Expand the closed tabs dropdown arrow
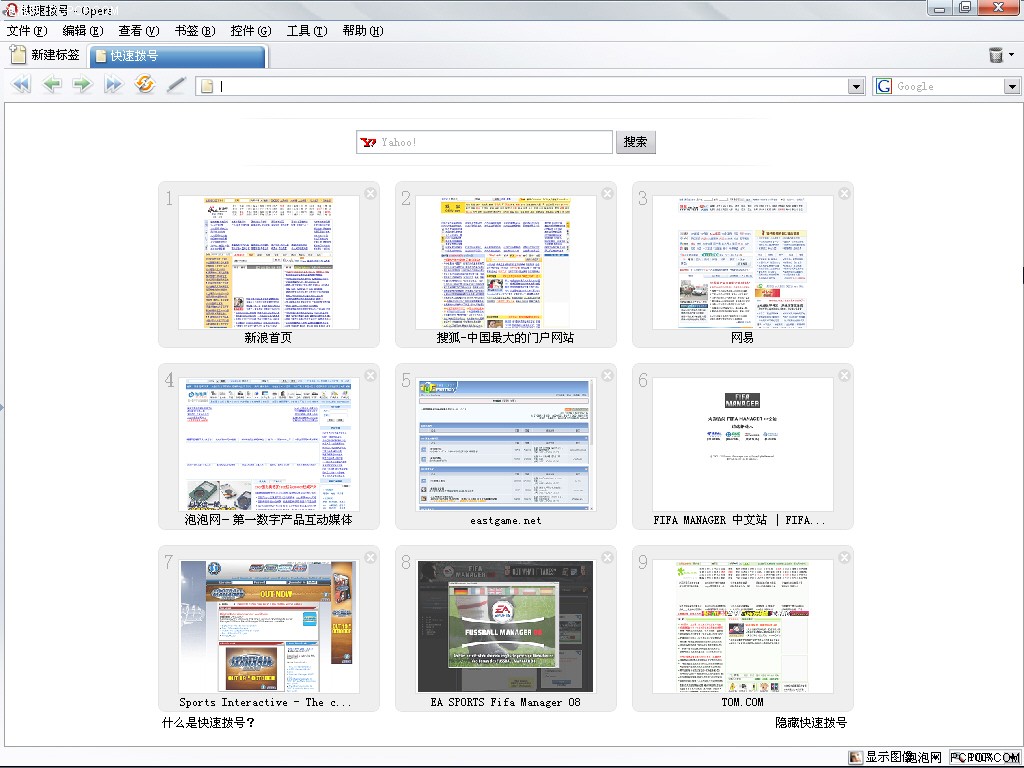The height and width of the screenshot is (768, 1024). [x=1012, y=55]
